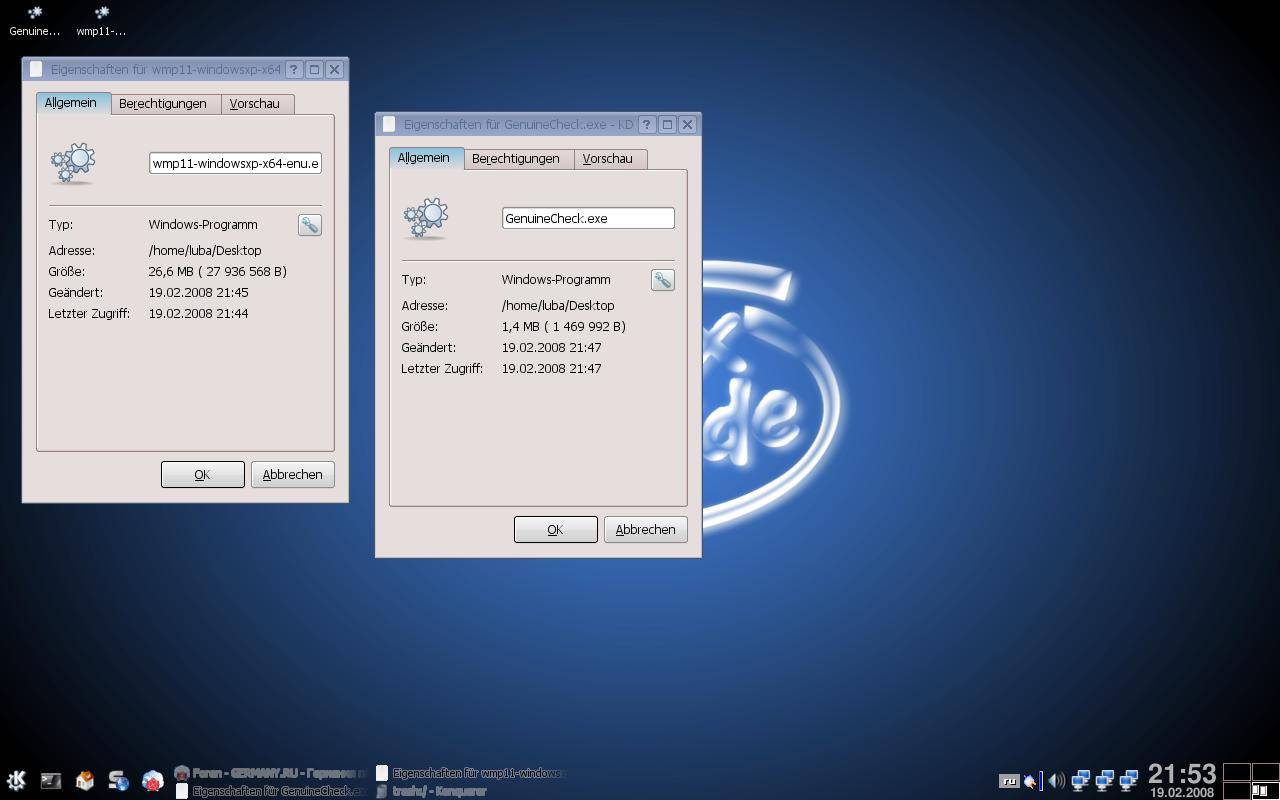Click size value 1,4 MB ( 1 469 992 B)
The image size is (1280, 800).
tap(564, 327)
